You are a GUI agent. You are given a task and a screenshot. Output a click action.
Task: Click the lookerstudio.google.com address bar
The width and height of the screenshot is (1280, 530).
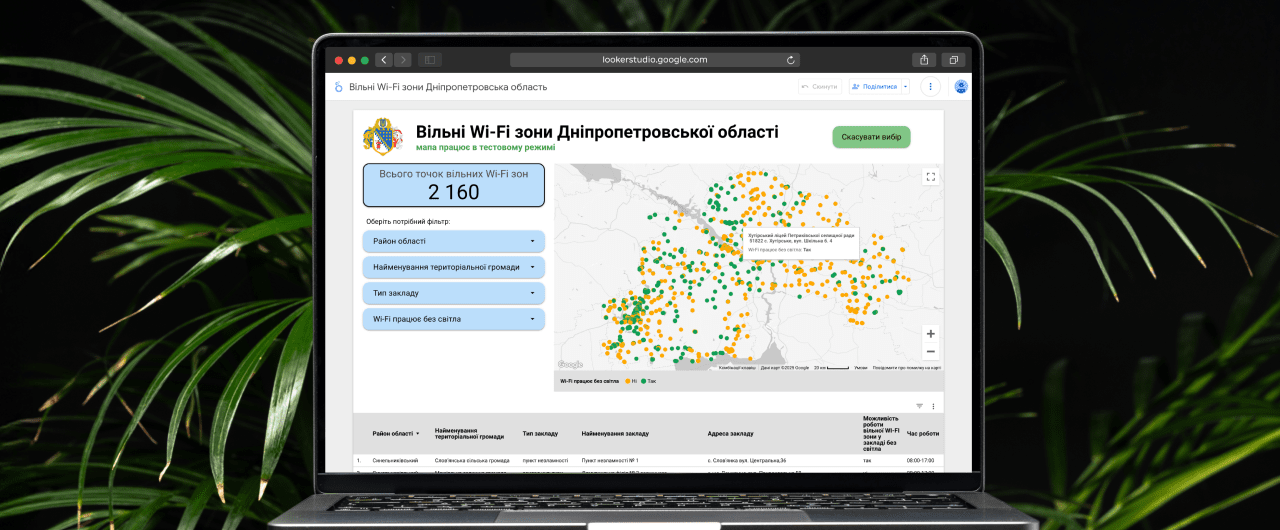click(655, 60)
